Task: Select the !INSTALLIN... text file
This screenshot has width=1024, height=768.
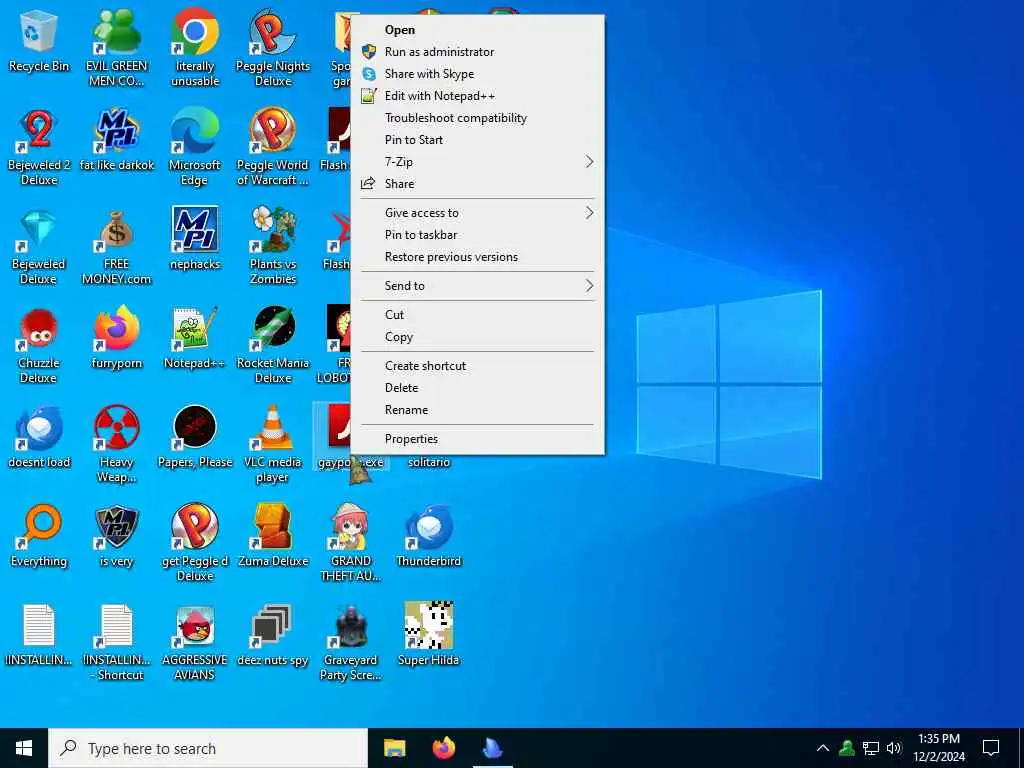Action: tap(39, 635)
